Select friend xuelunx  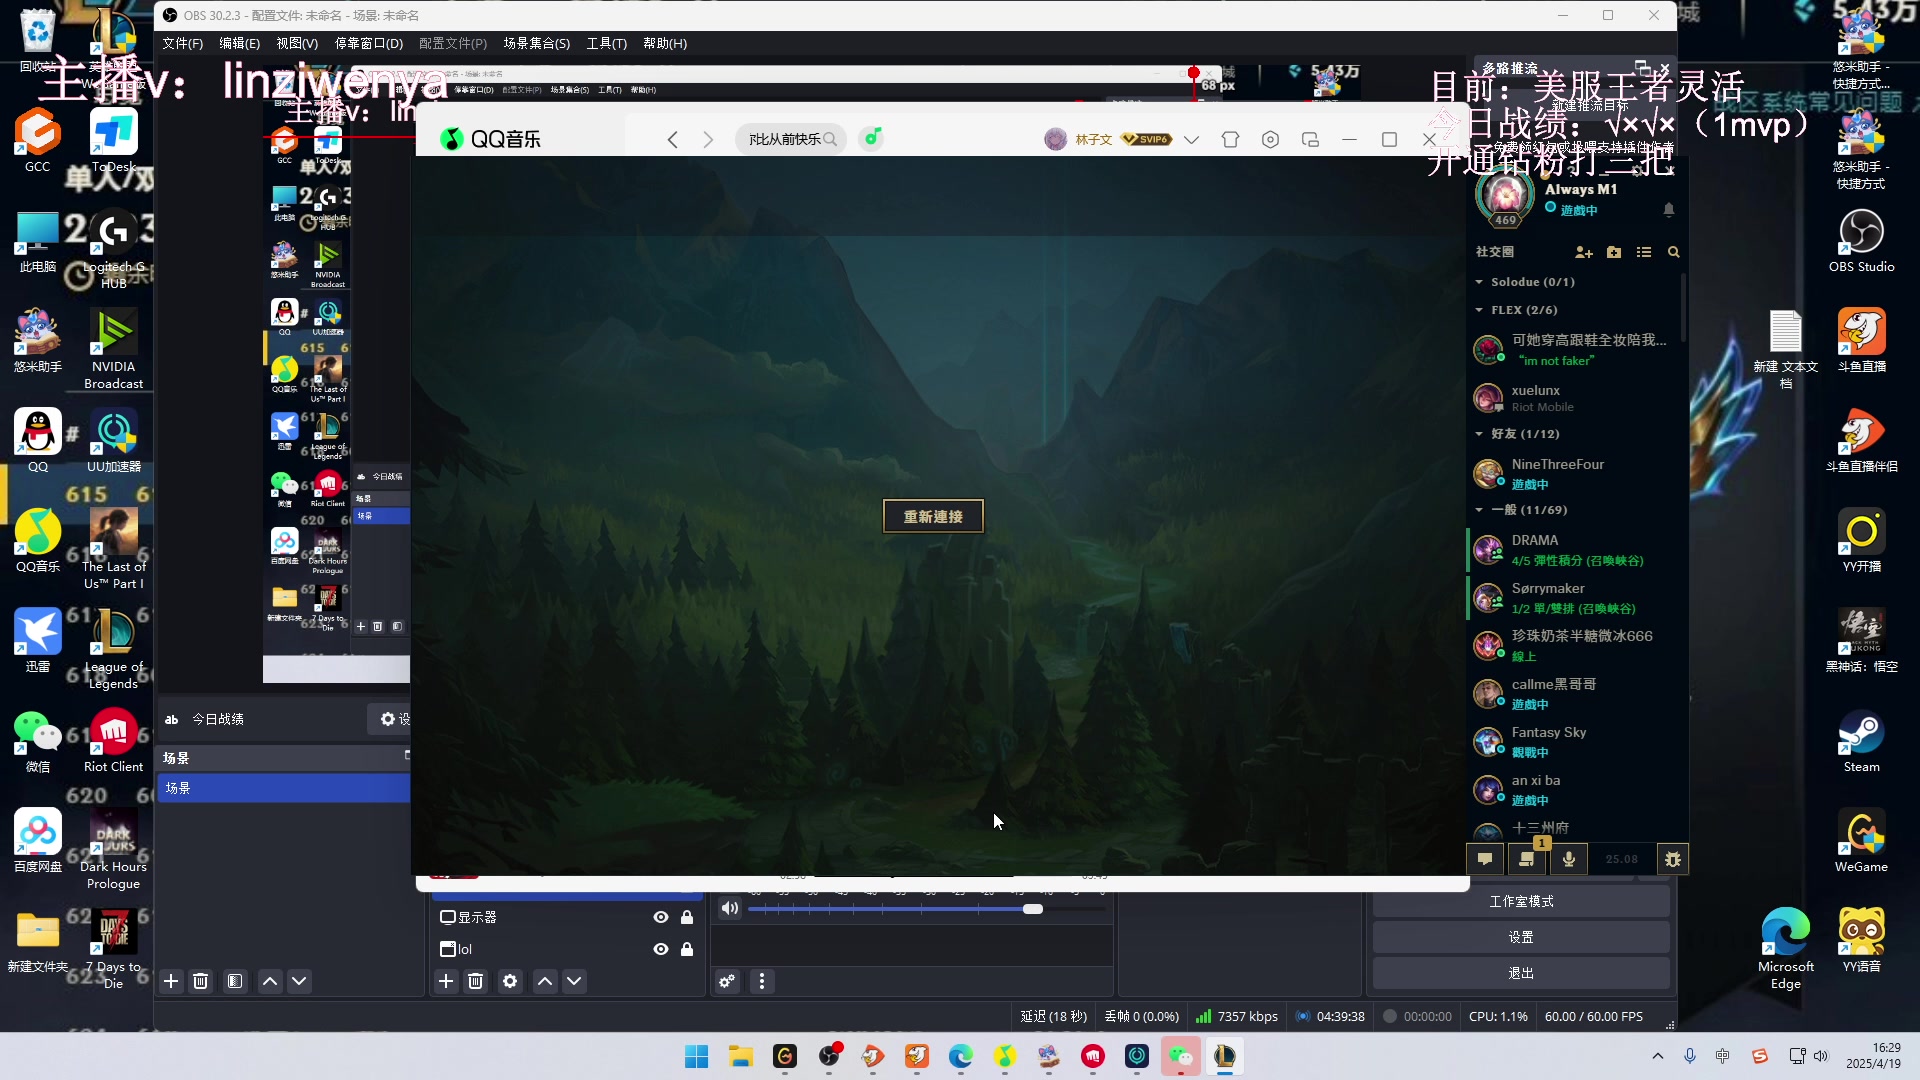(x=1574, y=398)
